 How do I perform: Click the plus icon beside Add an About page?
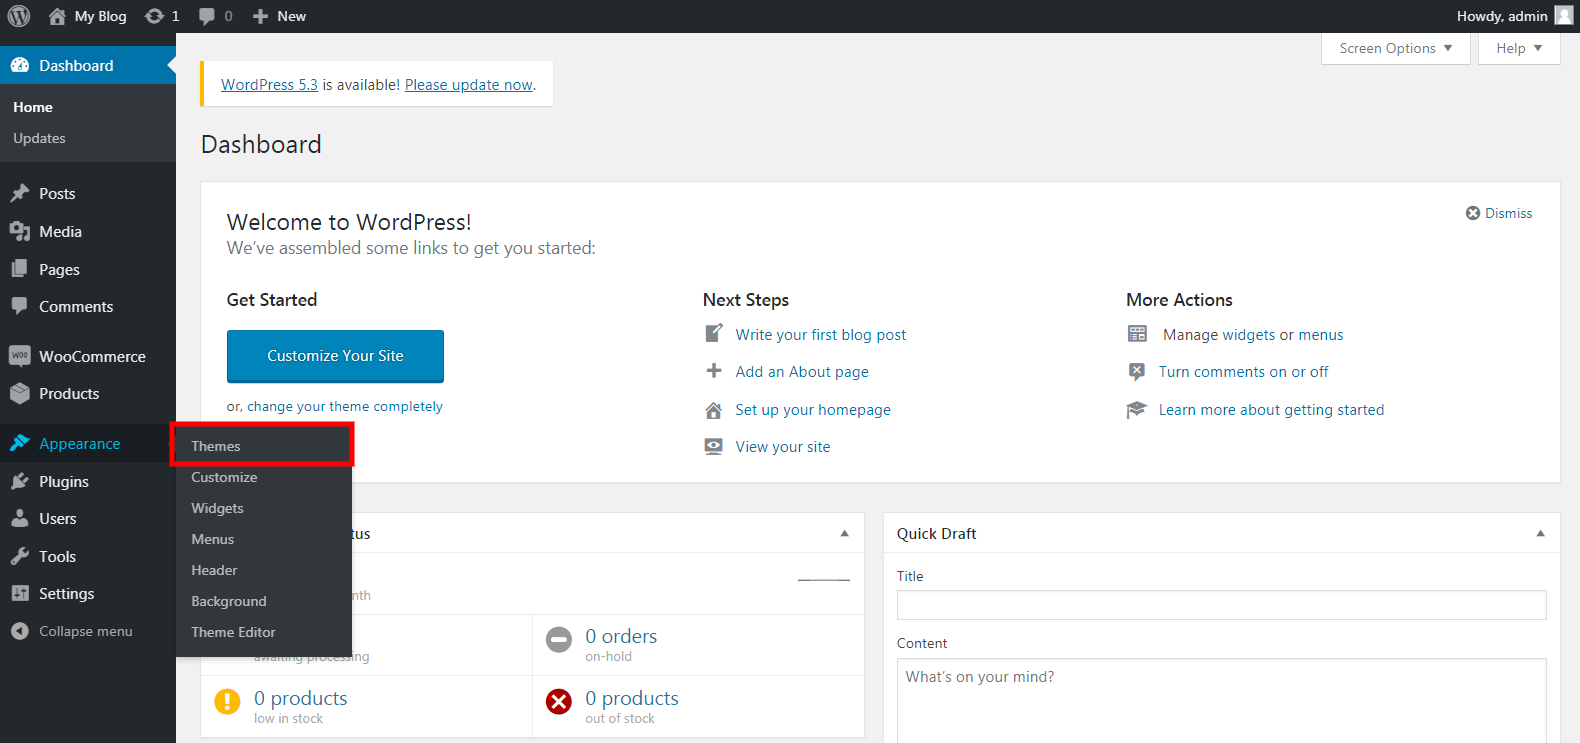tap(714, 371)
